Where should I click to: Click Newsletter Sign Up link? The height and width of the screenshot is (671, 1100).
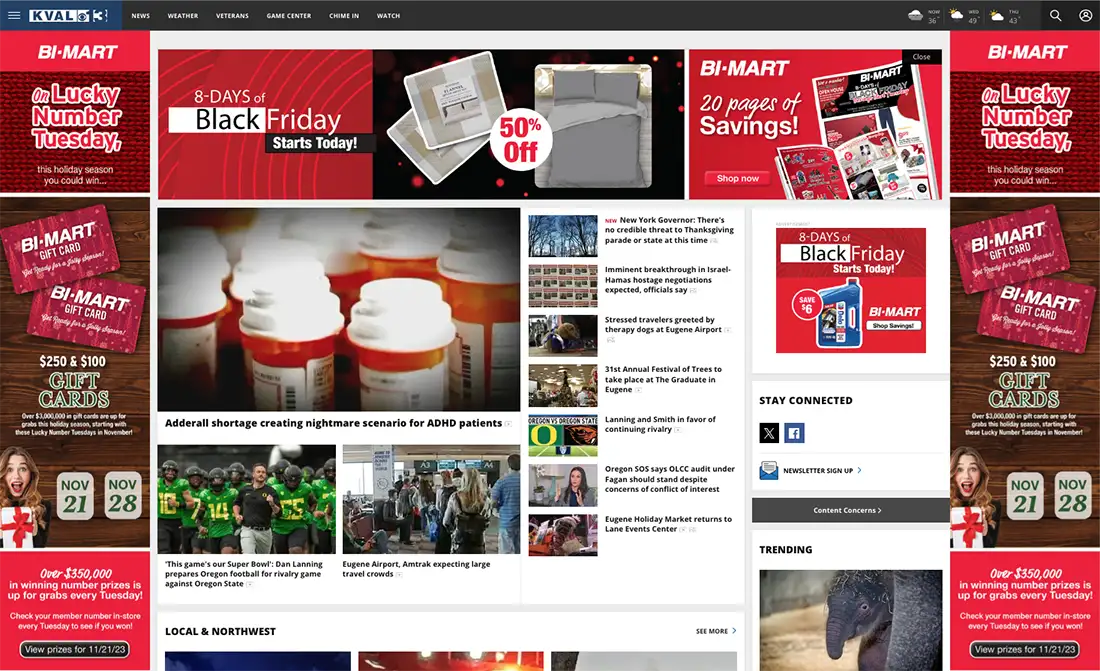[x=818, y=471]
